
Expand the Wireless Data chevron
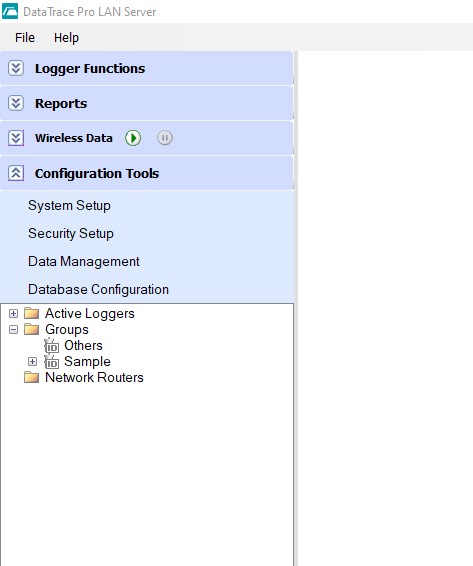16,138
